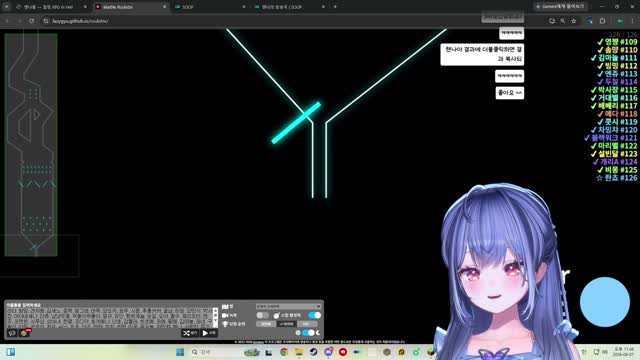The width and height of the screenshot is (640, 360).
Task: Click the zoom magnifier icon in address bar
Action: (x=563, y=21)
